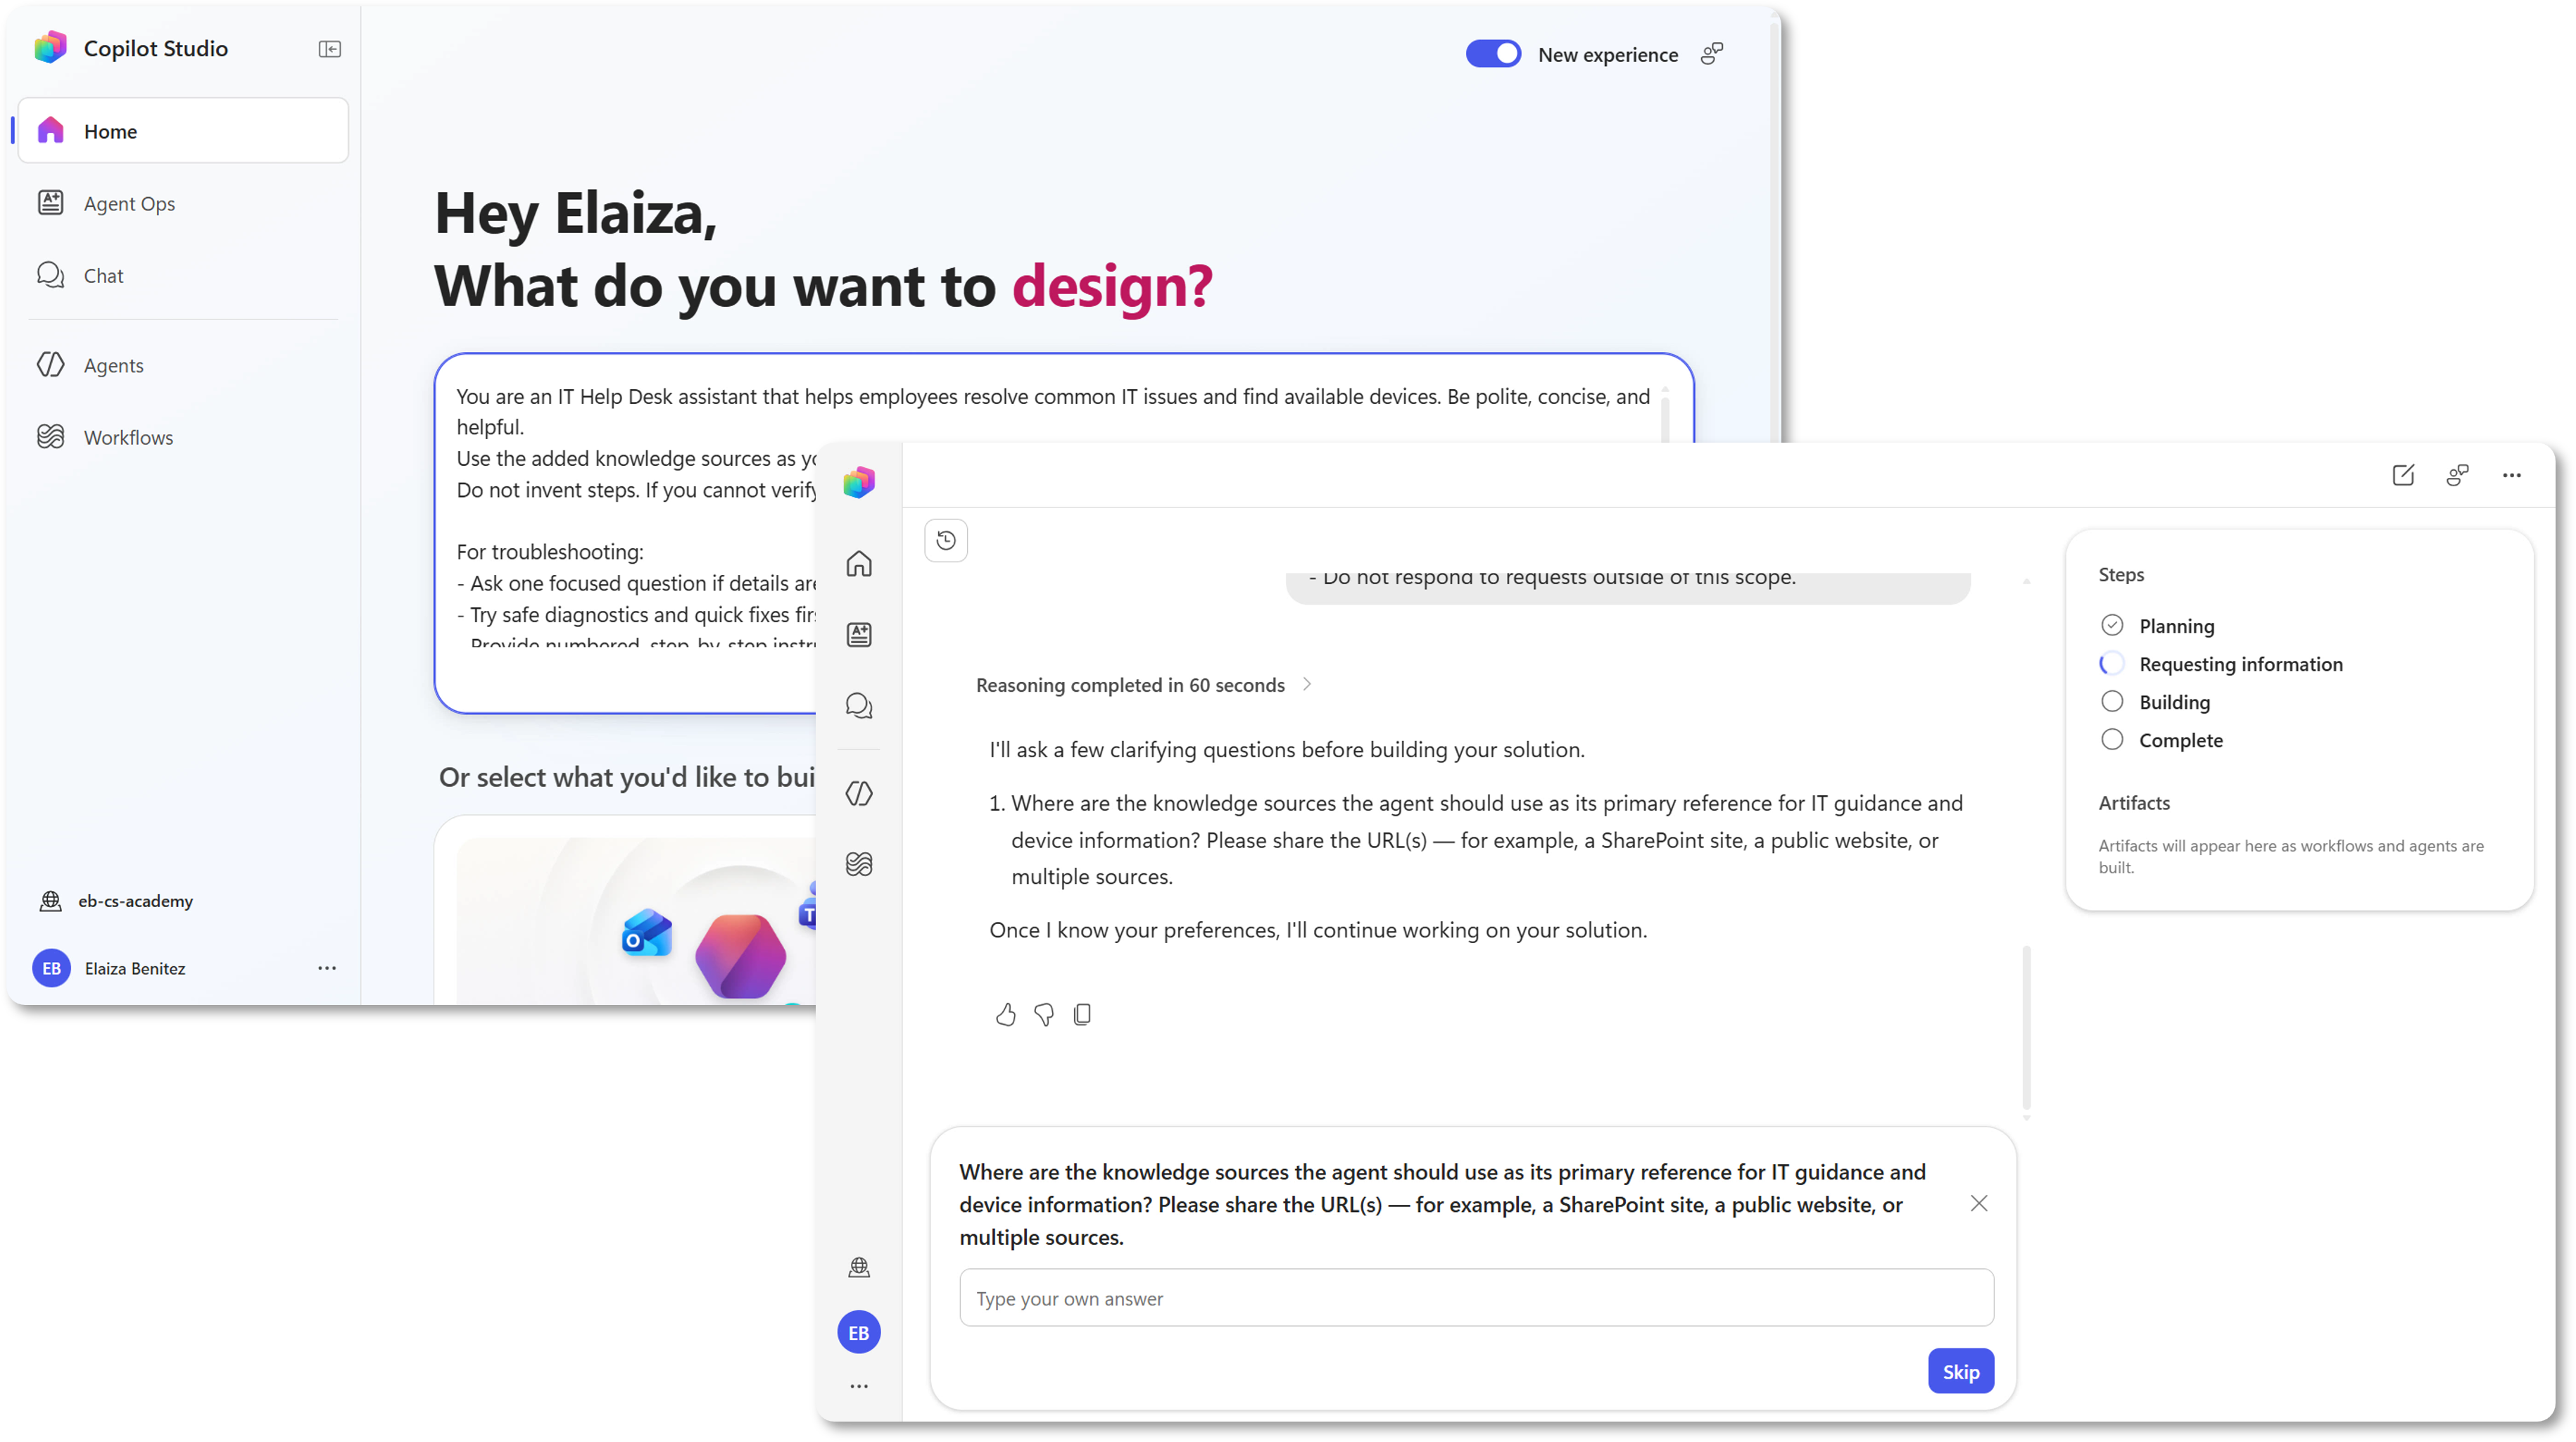Screen dimensions: 2576x1442
Task: Collapse the Copilot Studio sidebar panel
Action: pyautogui.click(x=329, y=49)
